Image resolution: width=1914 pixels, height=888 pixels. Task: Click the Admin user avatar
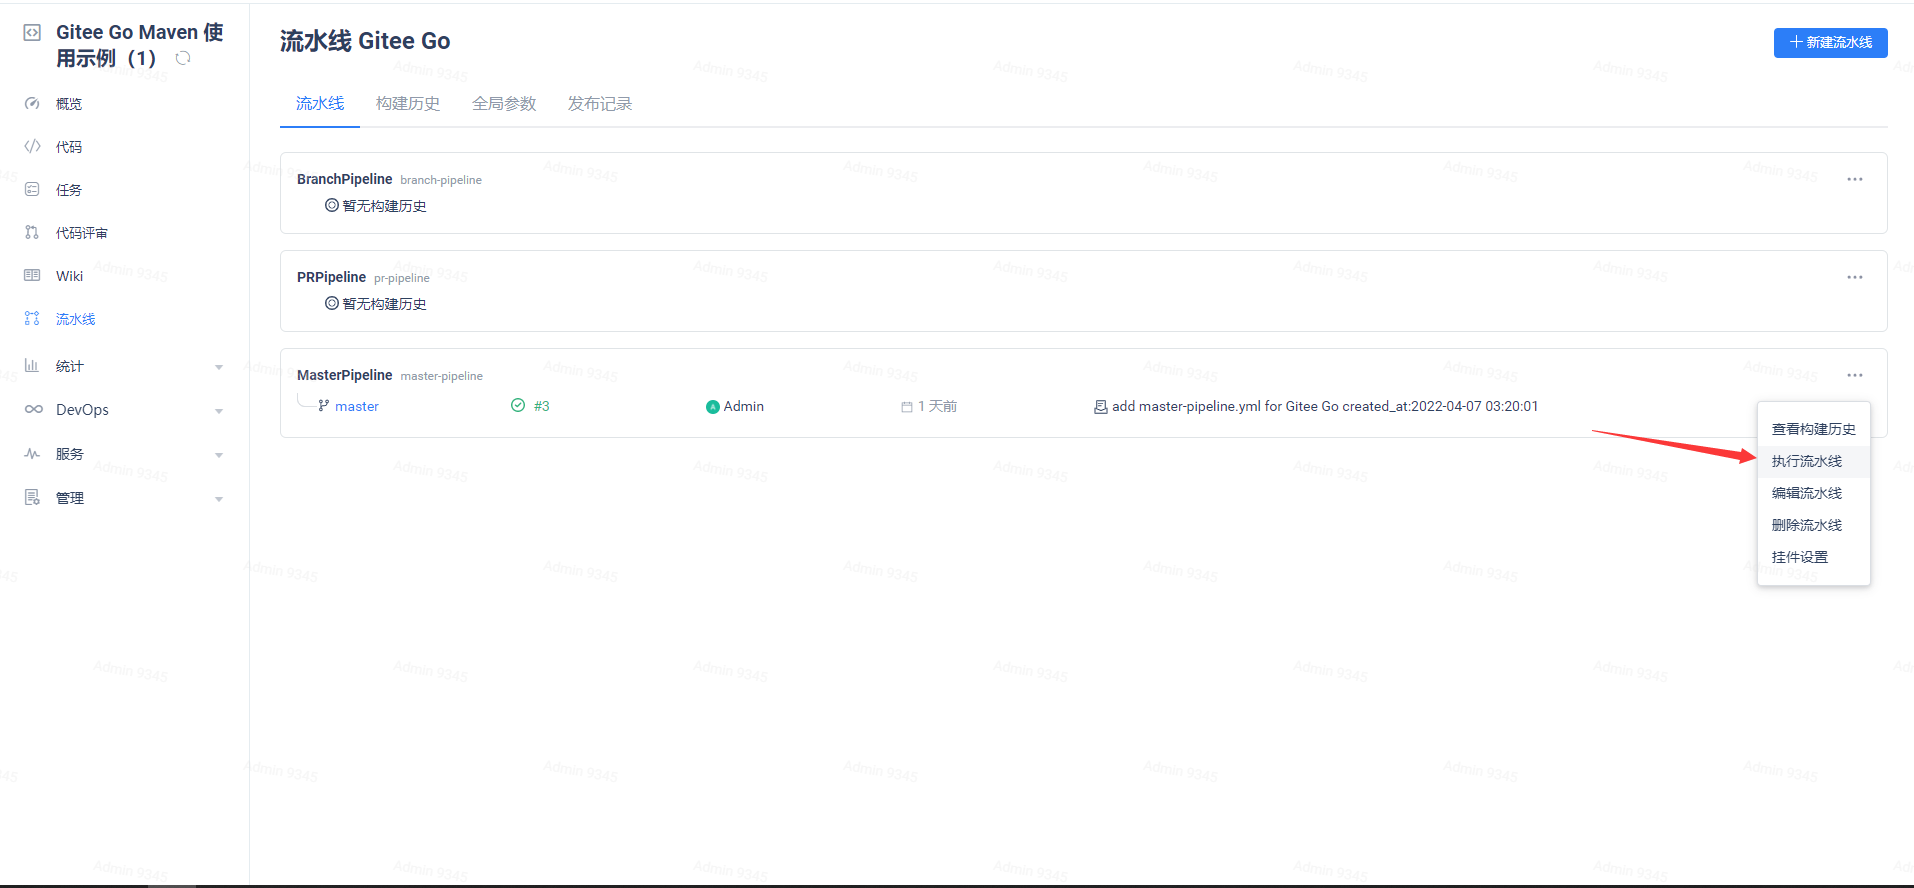713,406
